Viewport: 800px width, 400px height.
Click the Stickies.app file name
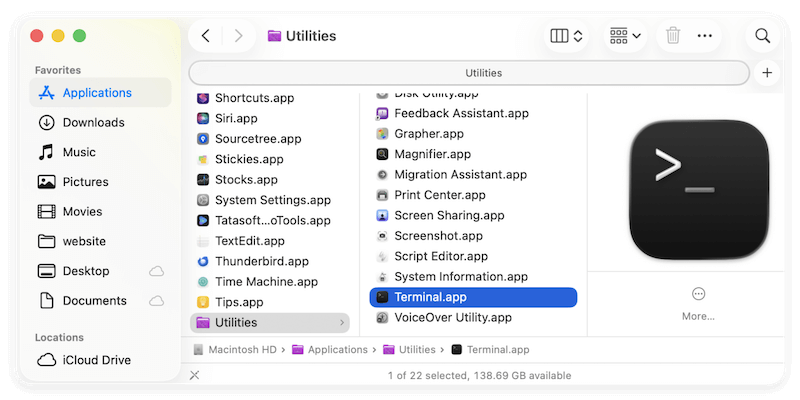pos(249,159)
